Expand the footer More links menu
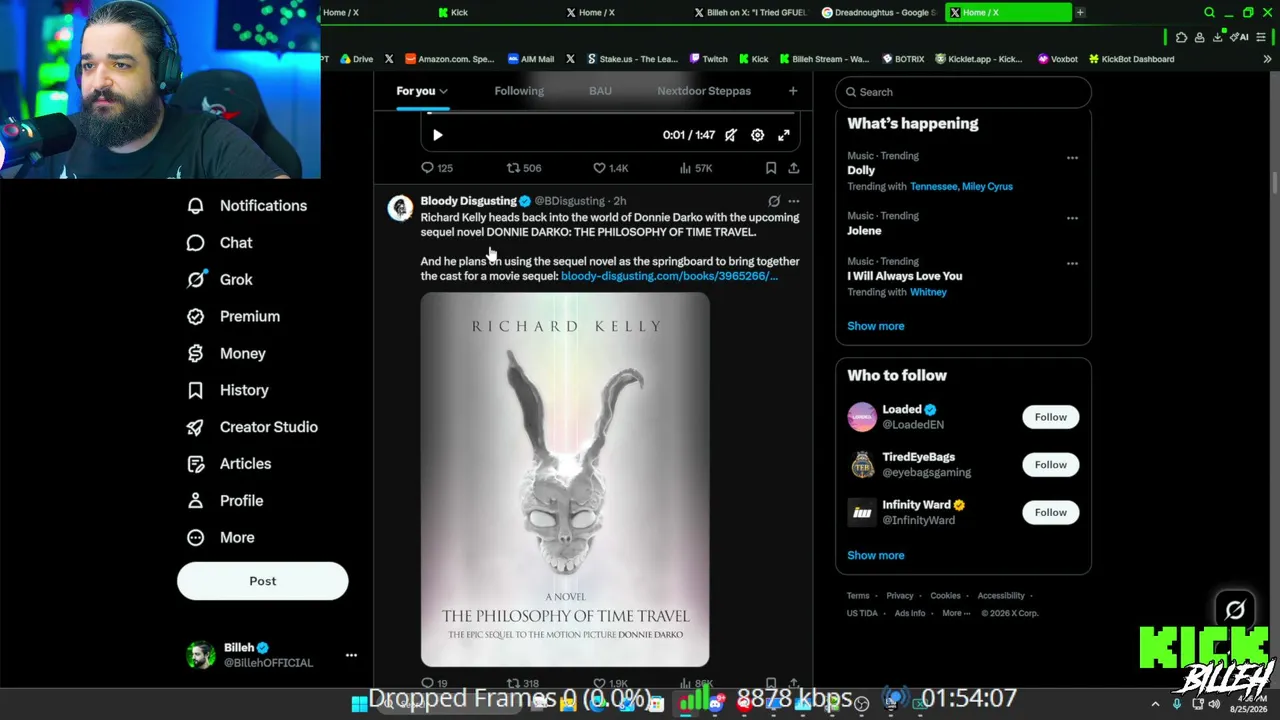Viewport: 1280px width, 720px height. tap(955, 613)
